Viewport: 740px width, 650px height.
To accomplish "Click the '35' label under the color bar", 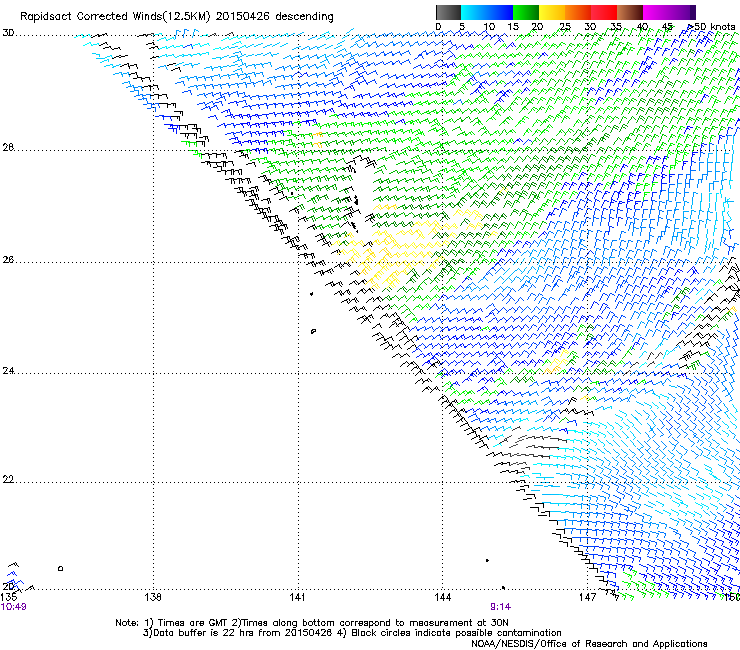I will [616, 26].
